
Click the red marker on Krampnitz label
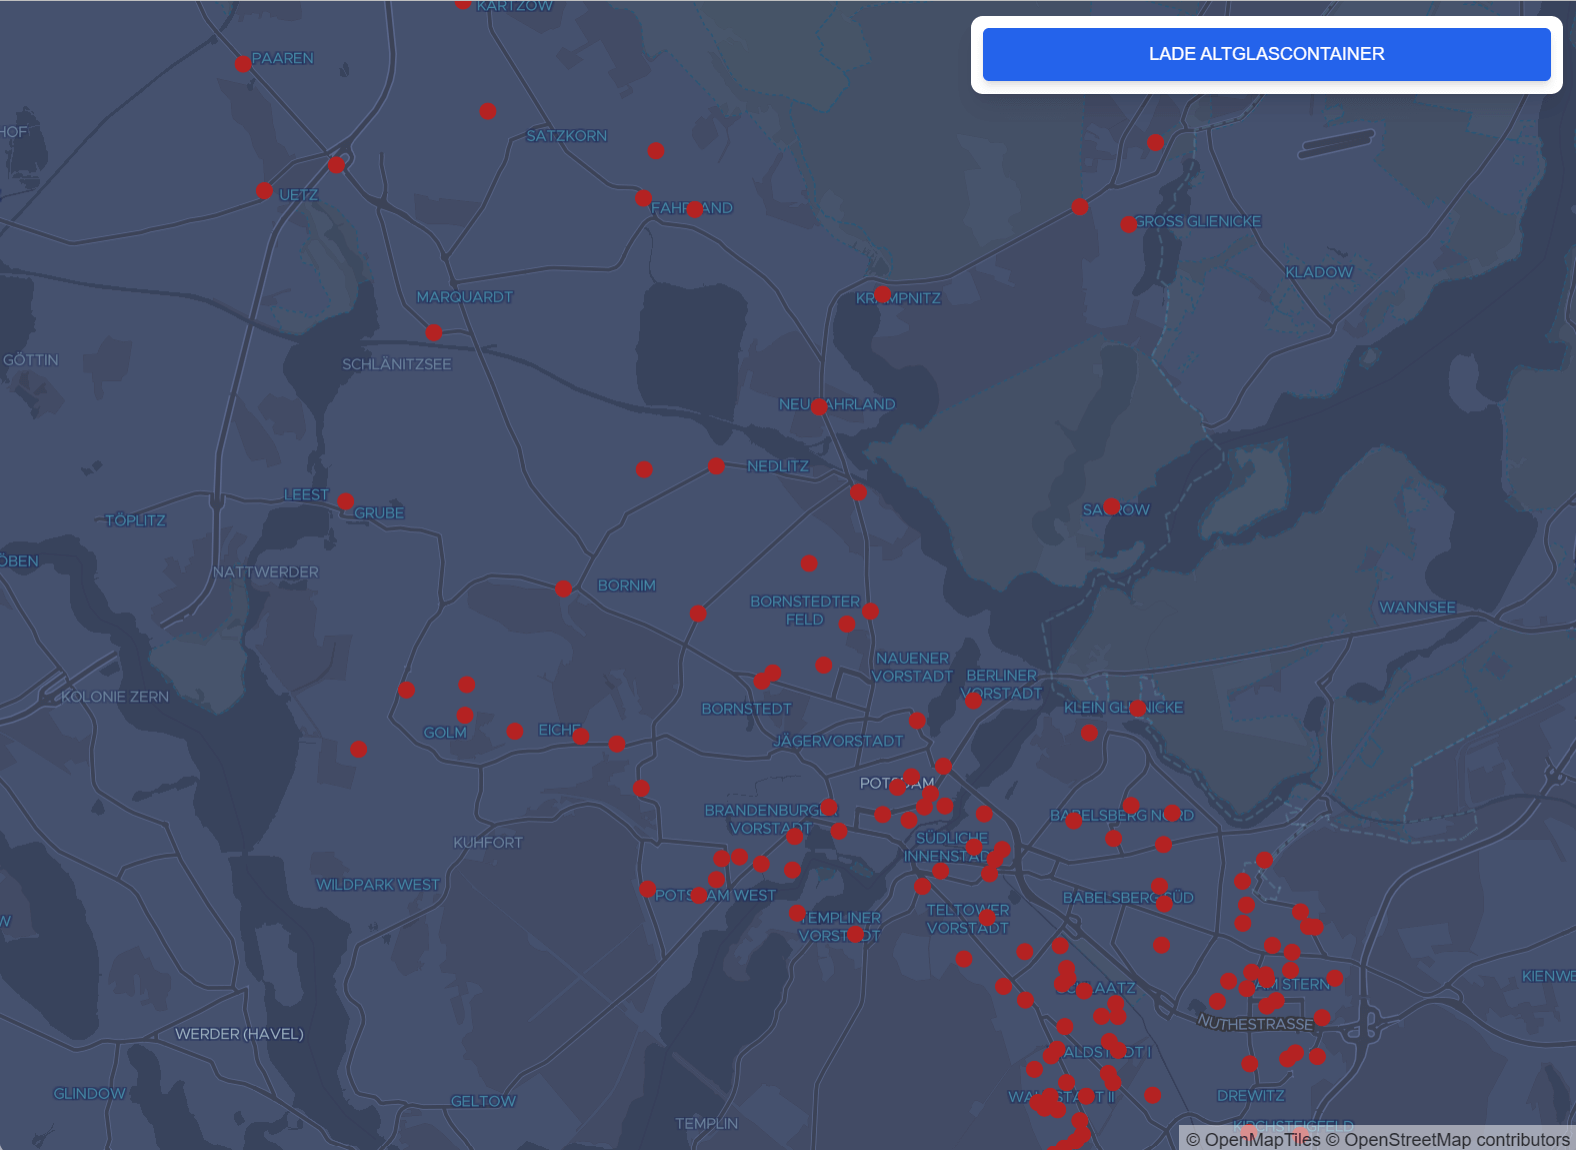[x=882, y=294]
